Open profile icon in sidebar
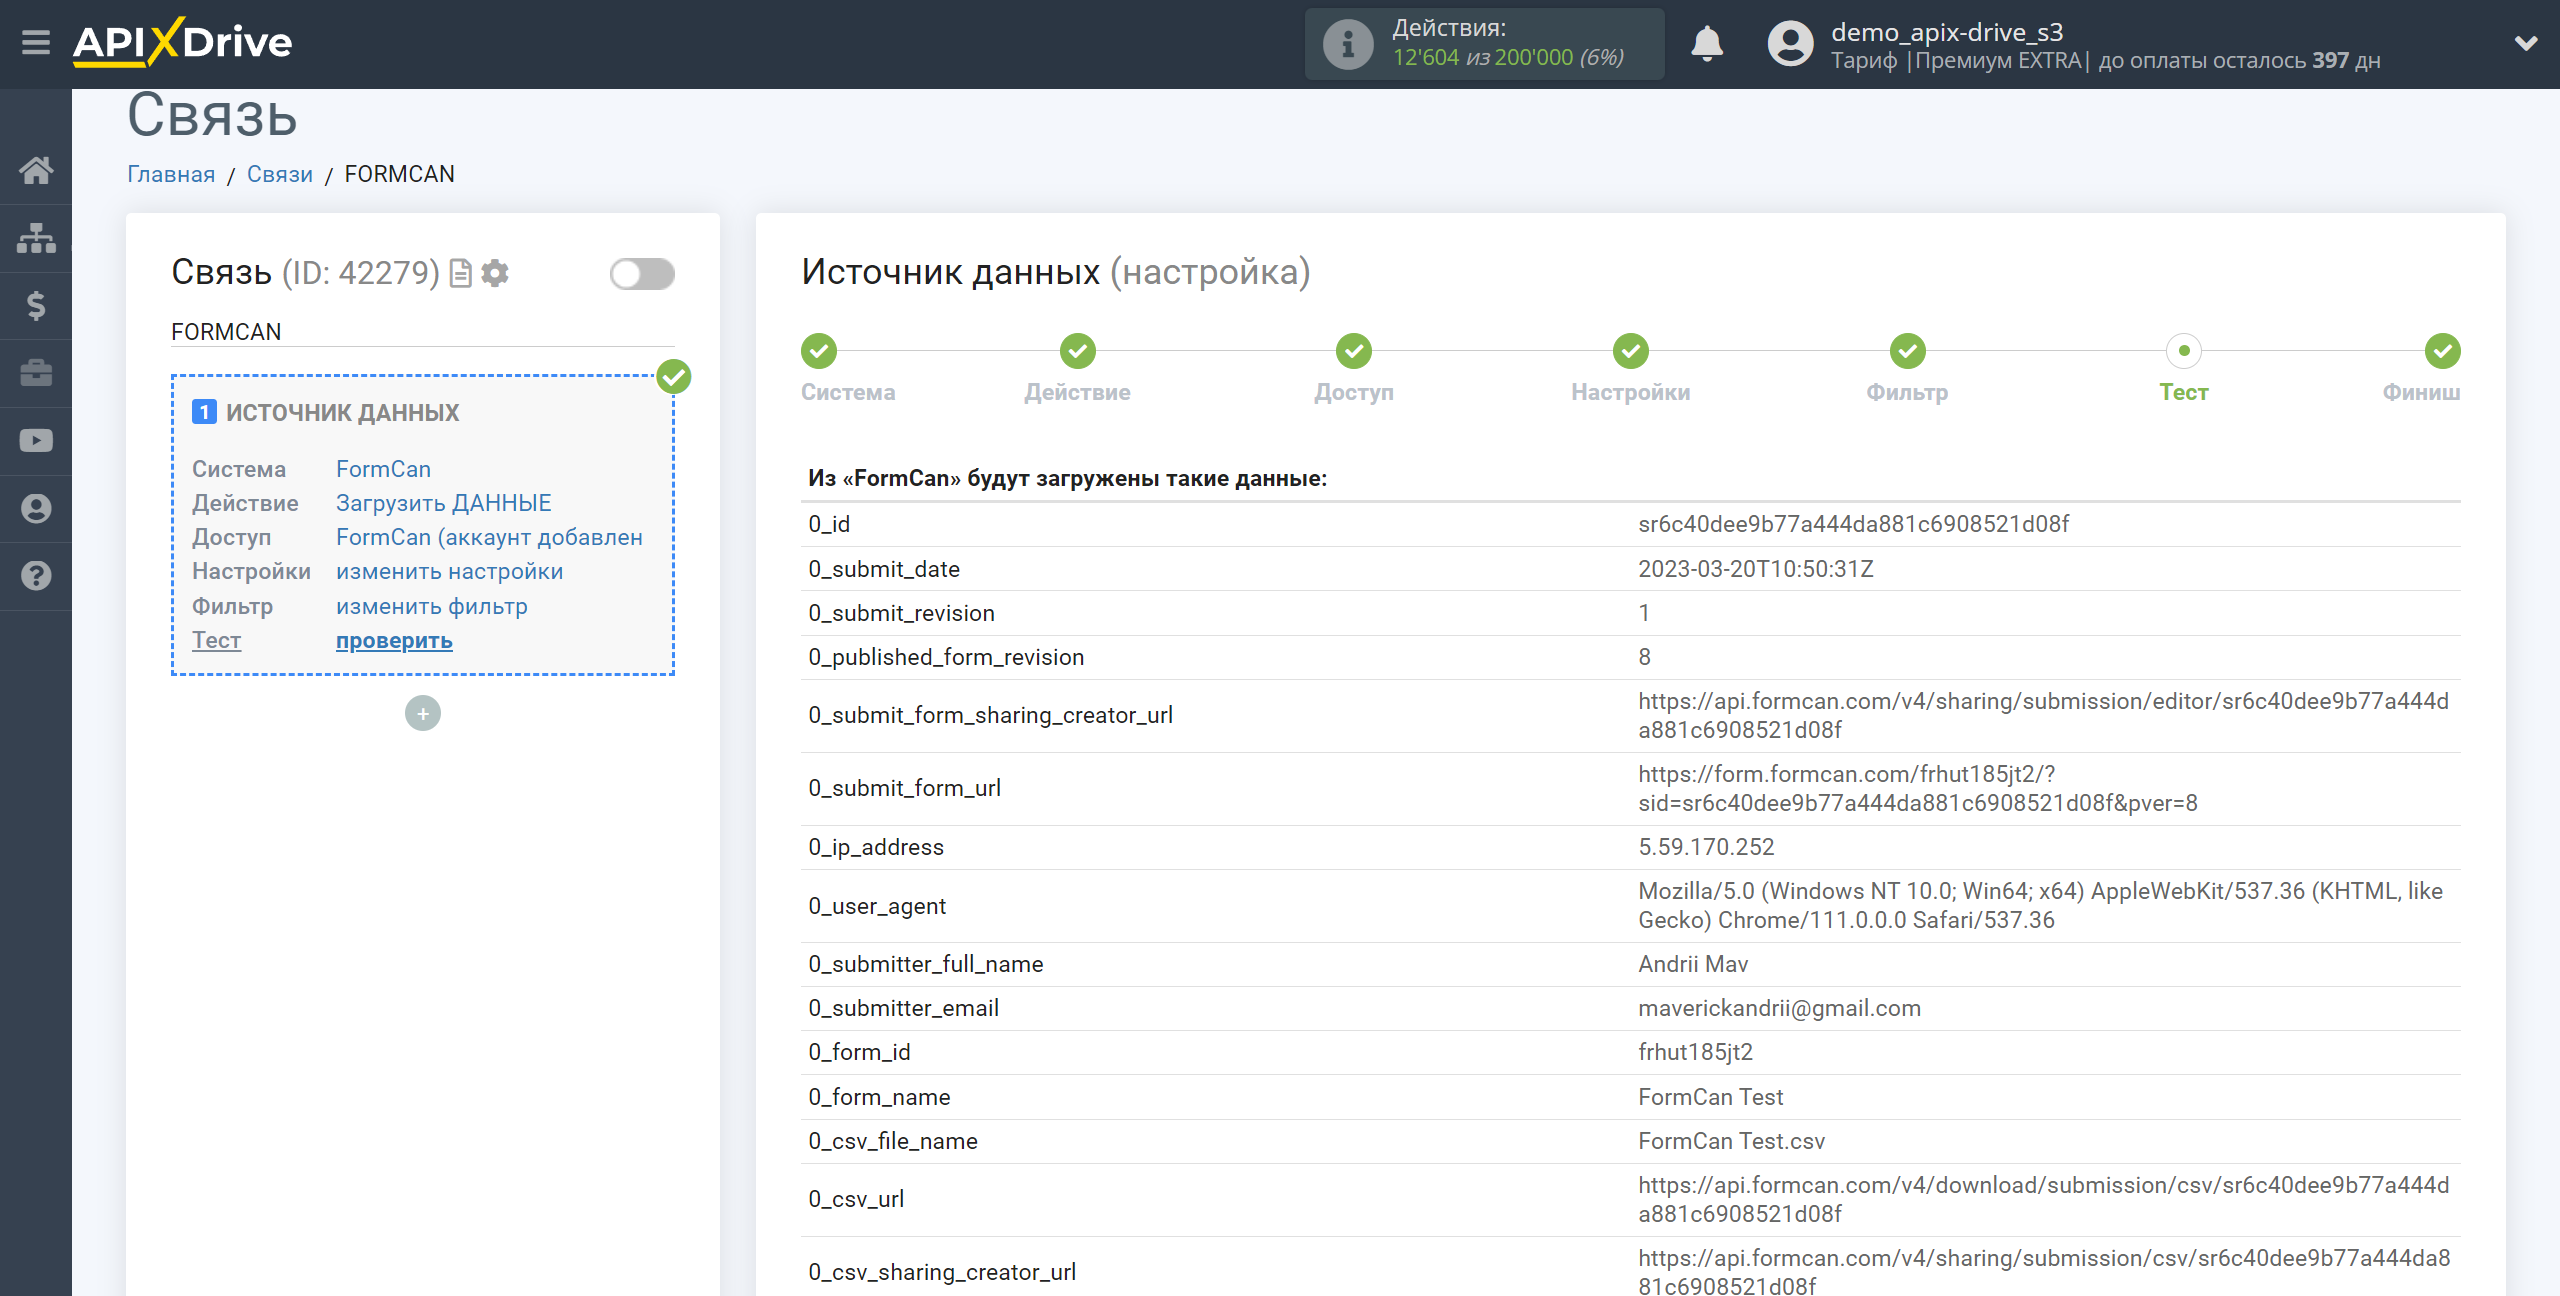This screenshot has width=2560, height=1296. 36,509
